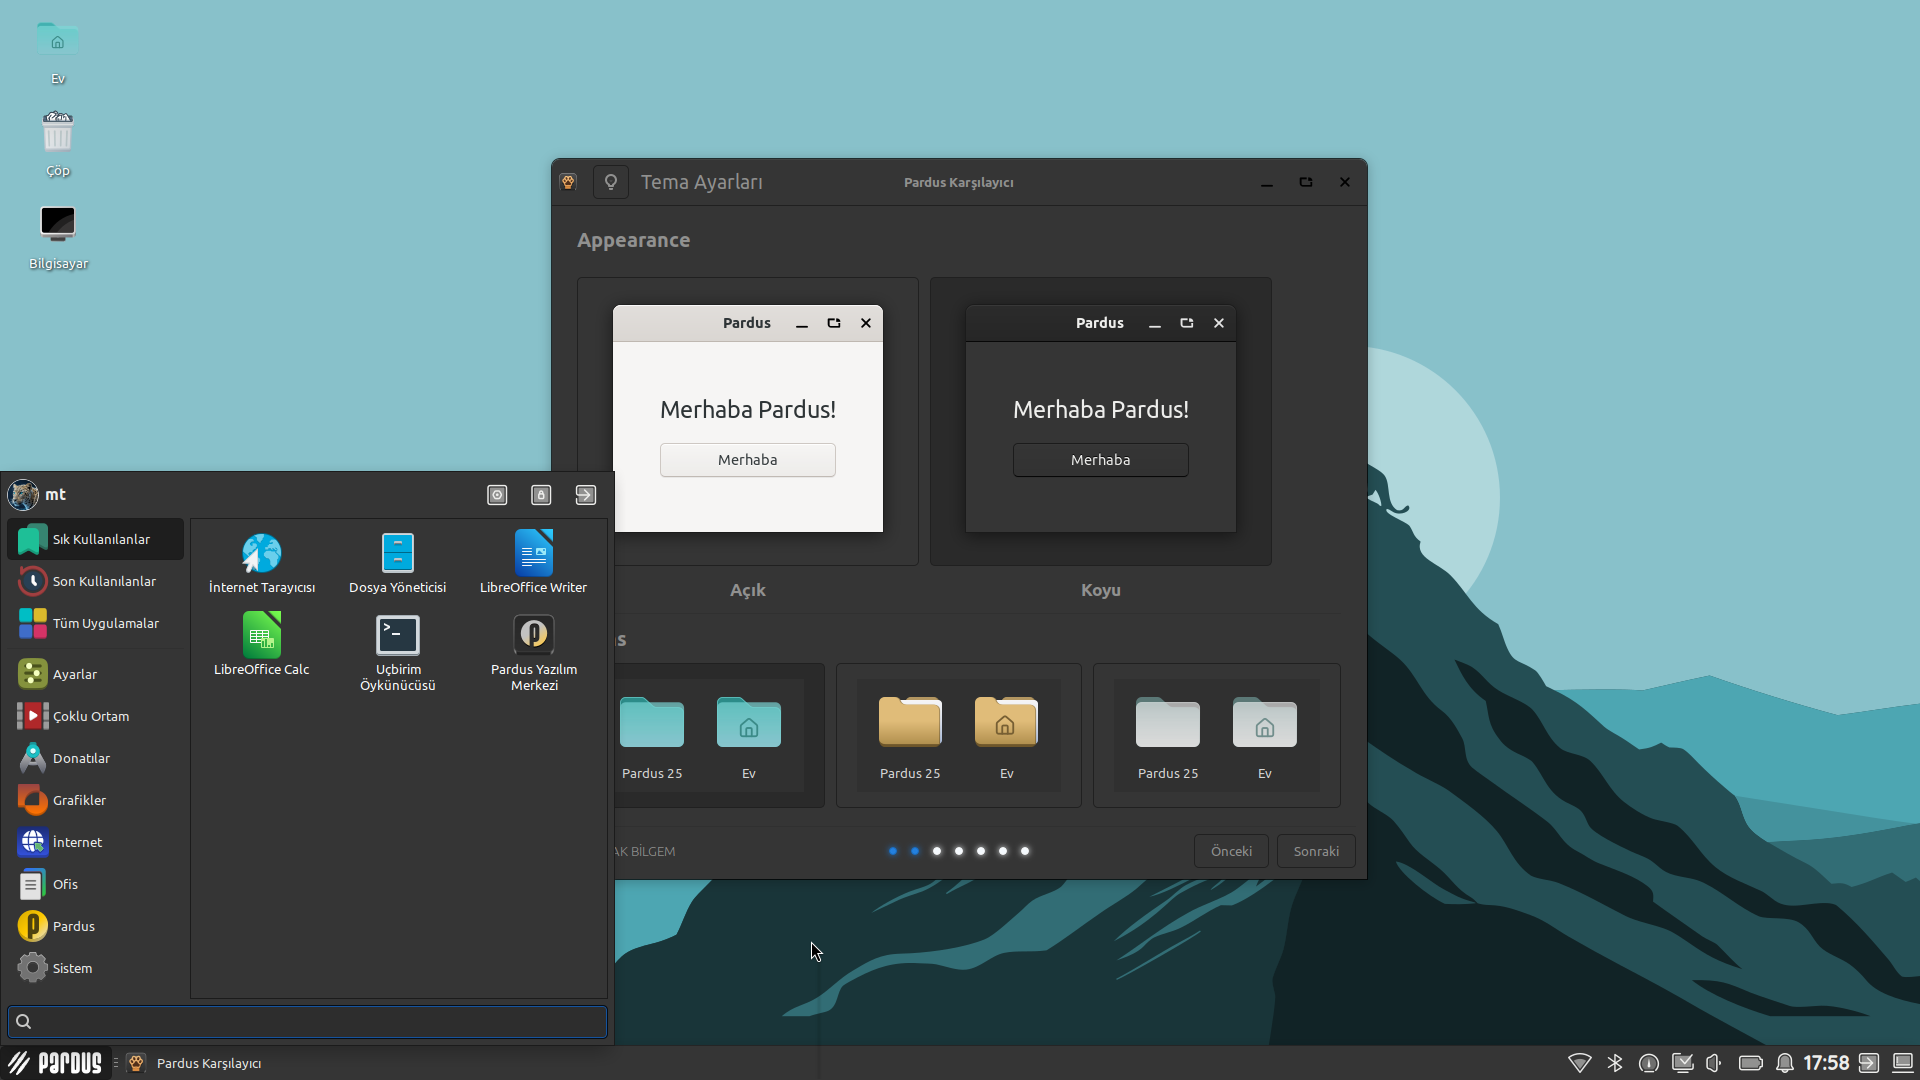Click the log out icon in menu header
Screen dimensions: 1920x1080
pyautogui.click(x=585, y=495)
